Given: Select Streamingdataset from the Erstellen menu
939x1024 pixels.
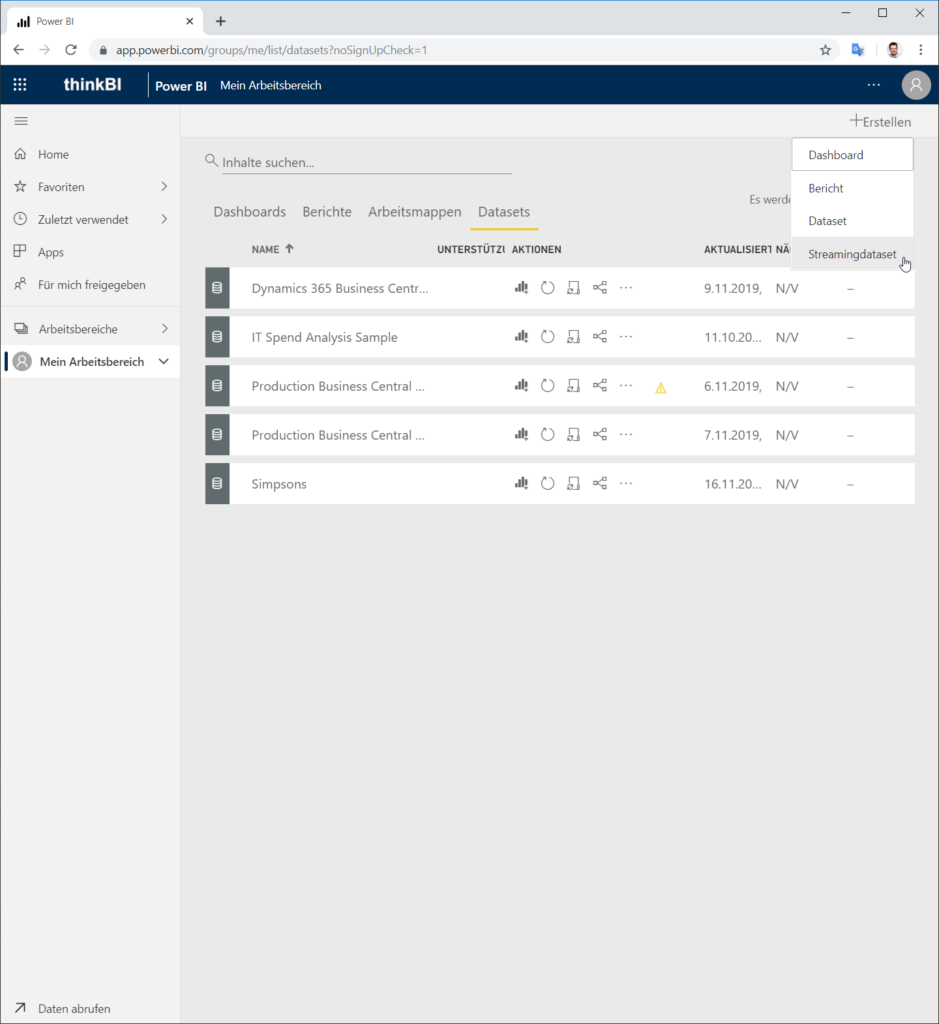Looking at the screenshot, I should [x=852, y=254].
